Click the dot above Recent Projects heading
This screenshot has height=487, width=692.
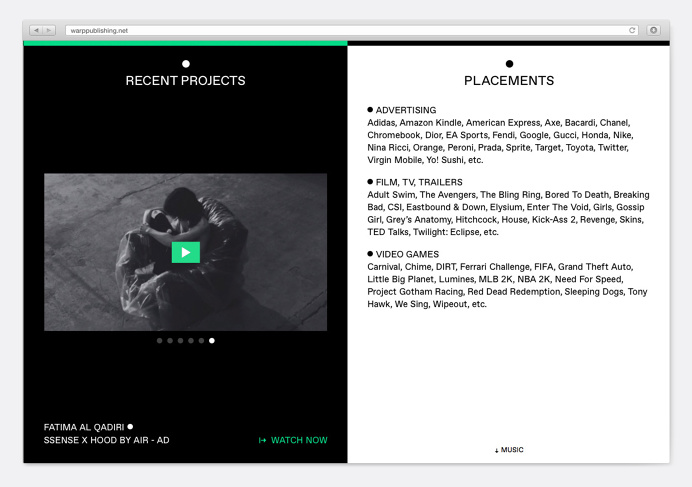pyautogui.click(x=185, y=64)
